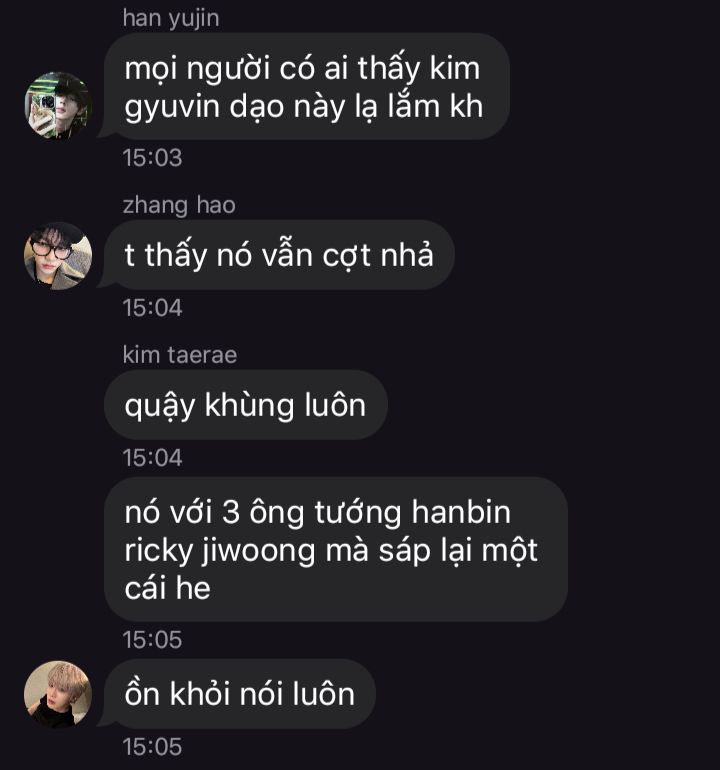Open han yujin's profile picture
Screen dimensions: 720x770
(x=58, y=106)
